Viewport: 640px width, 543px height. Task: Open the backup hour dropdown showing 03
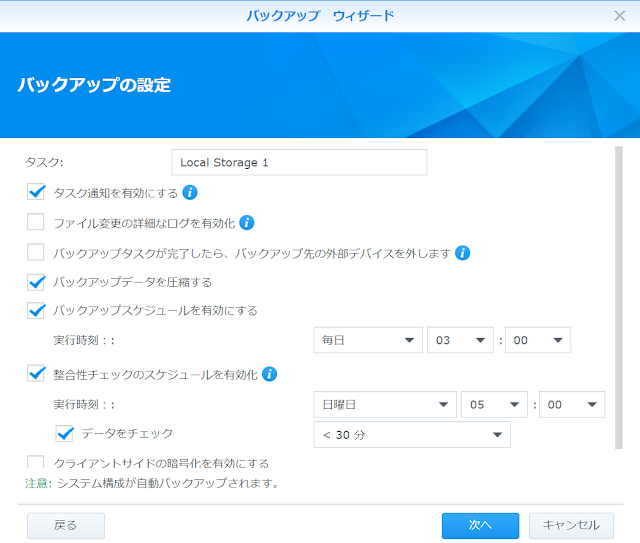(x=460, y=340)
